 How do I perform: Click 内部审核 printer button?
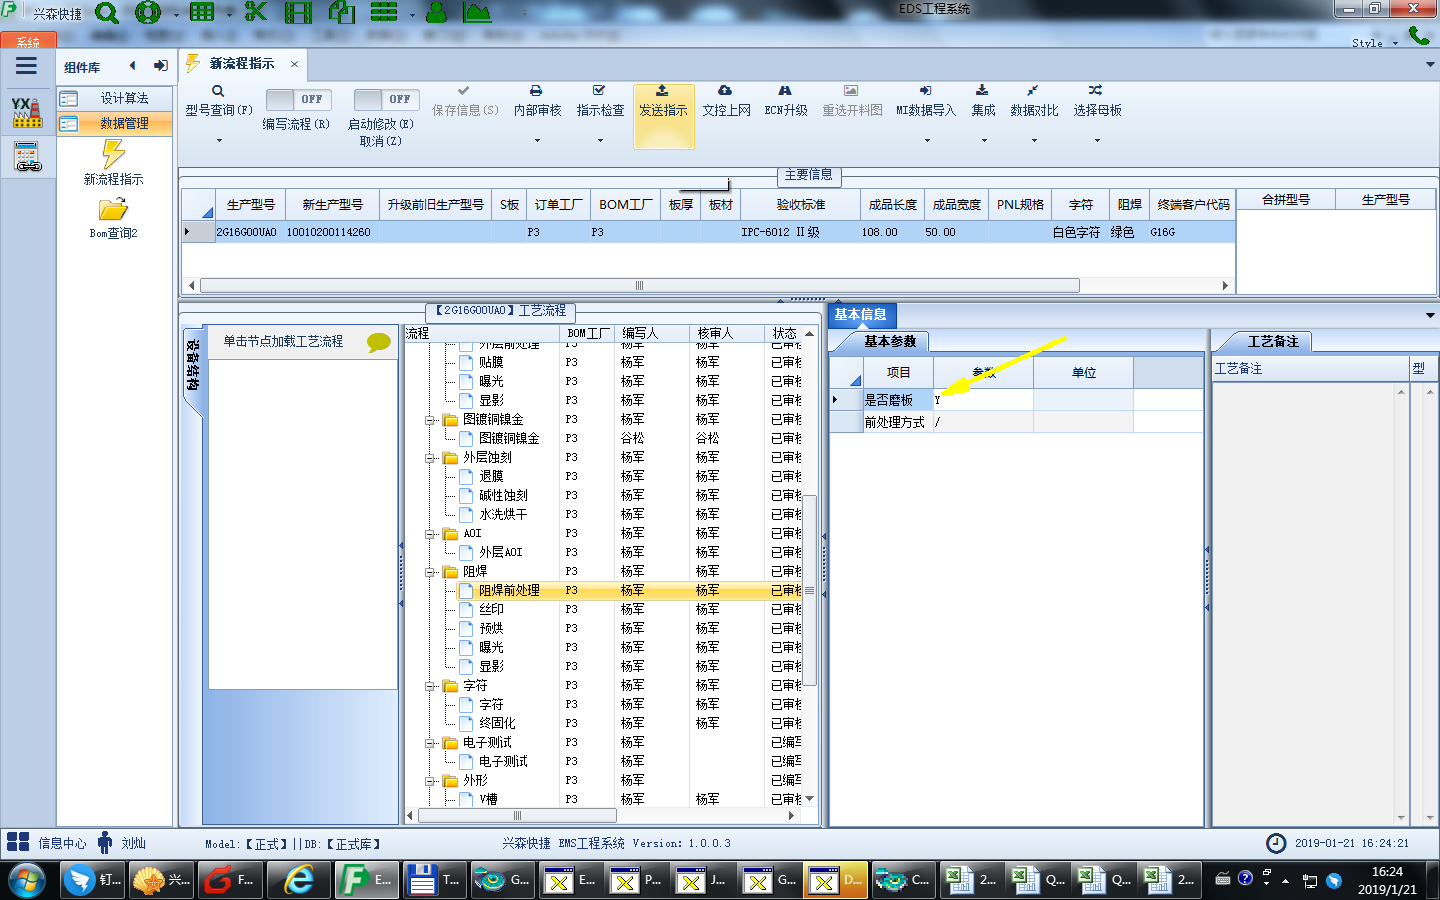click(537, 100)
